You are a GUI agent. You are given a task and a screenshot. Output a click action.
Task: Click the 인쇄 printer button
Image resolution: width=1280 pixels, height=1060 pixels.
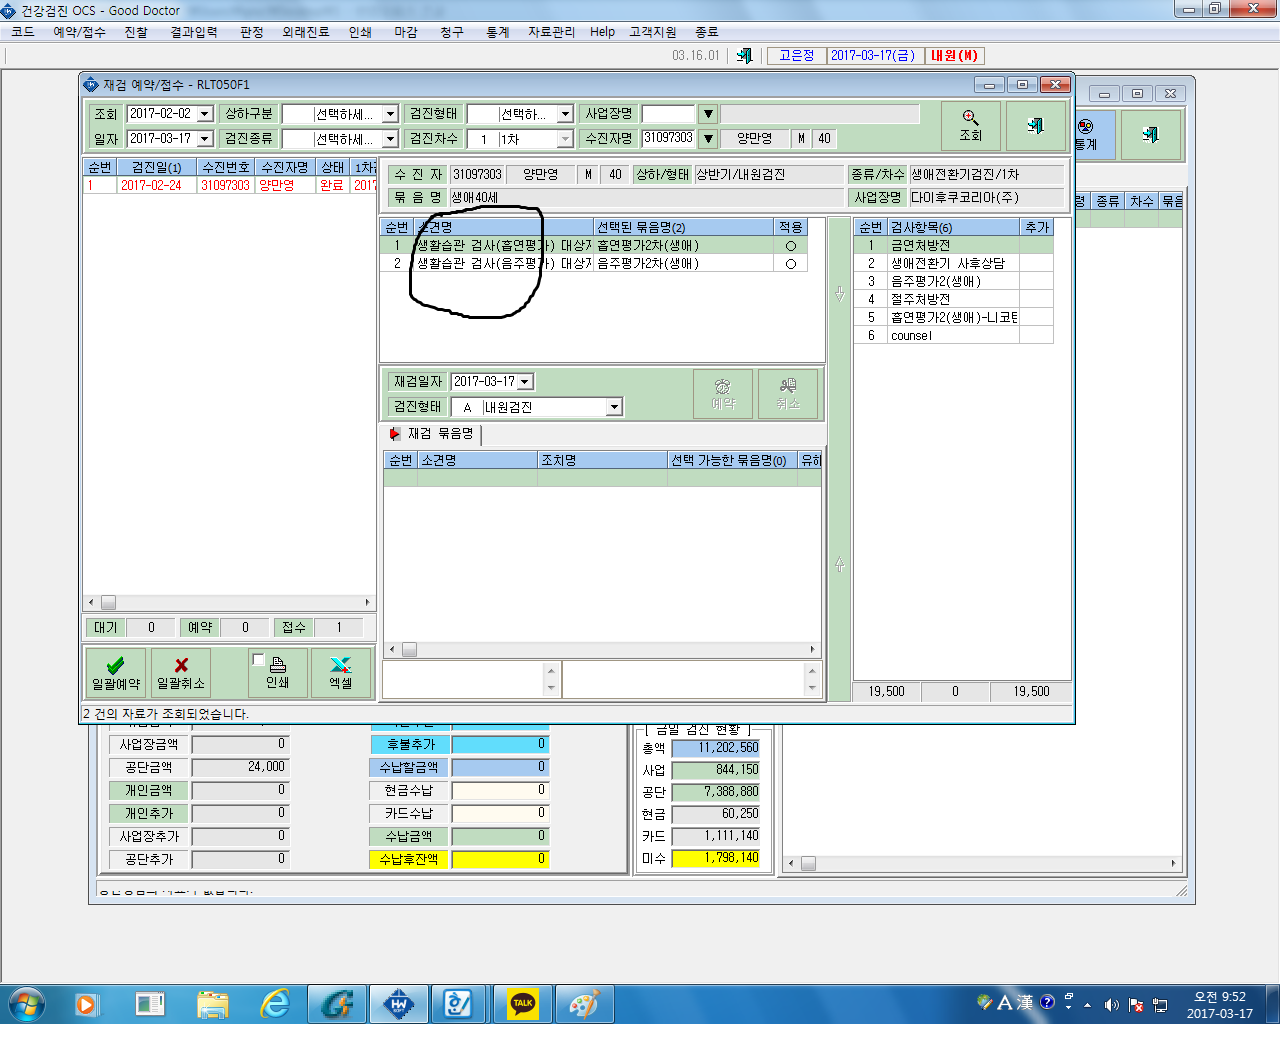(278, 672)
